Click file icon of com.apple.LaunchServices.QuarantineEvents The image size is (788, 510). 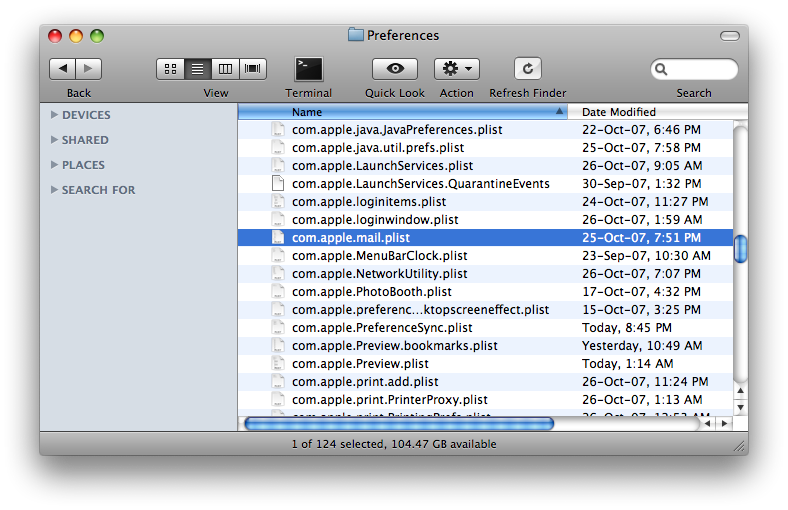point(278,183)
